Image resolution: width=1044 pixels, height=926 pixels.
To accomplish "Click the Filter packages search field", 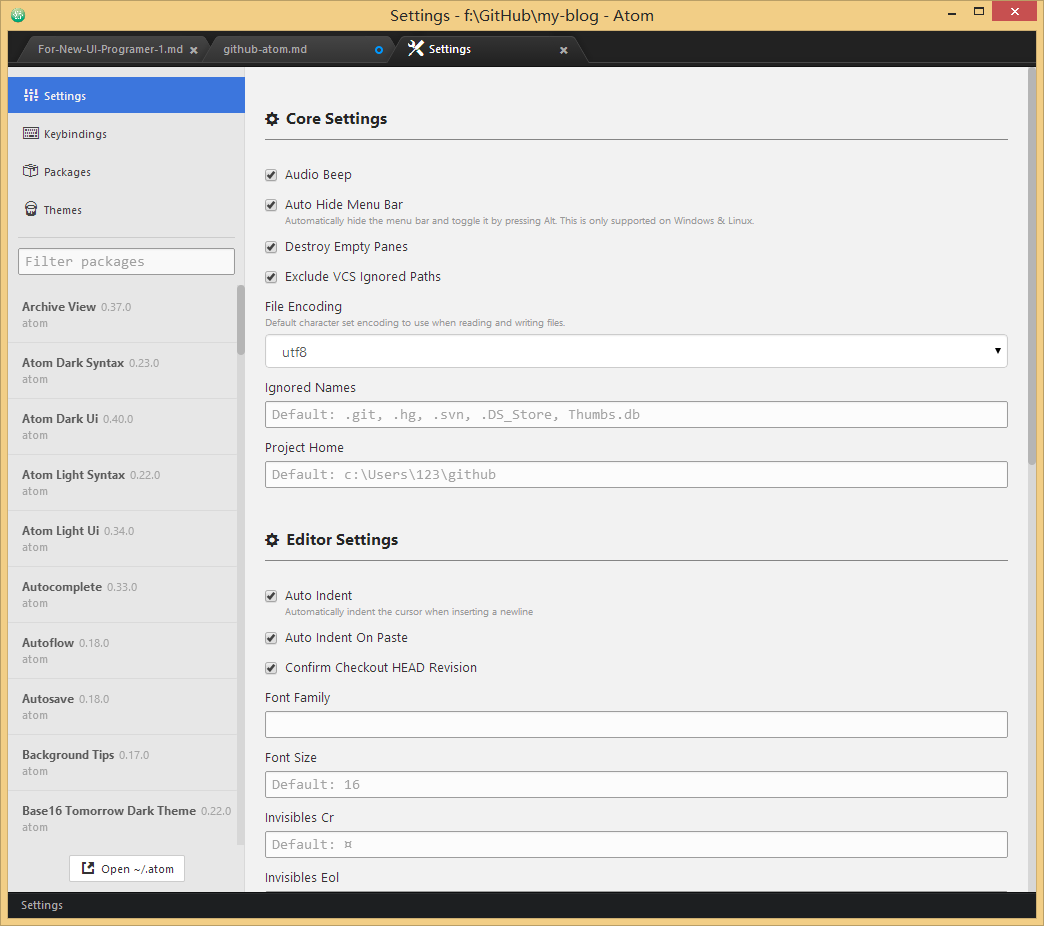I will pos(127,261).
